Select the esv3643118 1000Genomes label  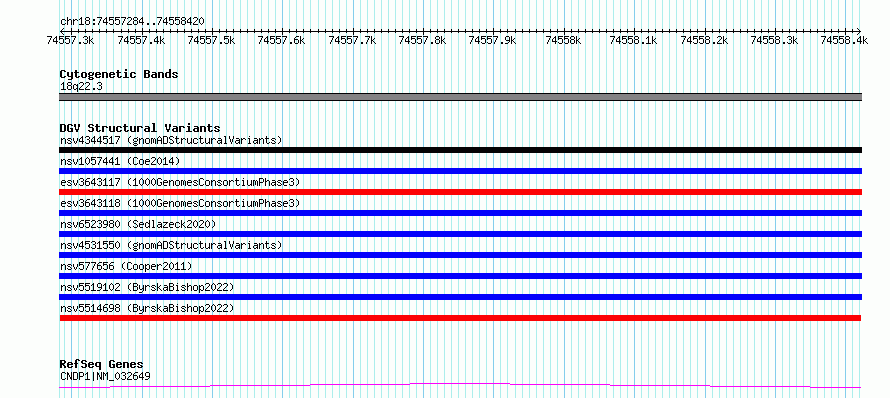(x=180, y=203)
